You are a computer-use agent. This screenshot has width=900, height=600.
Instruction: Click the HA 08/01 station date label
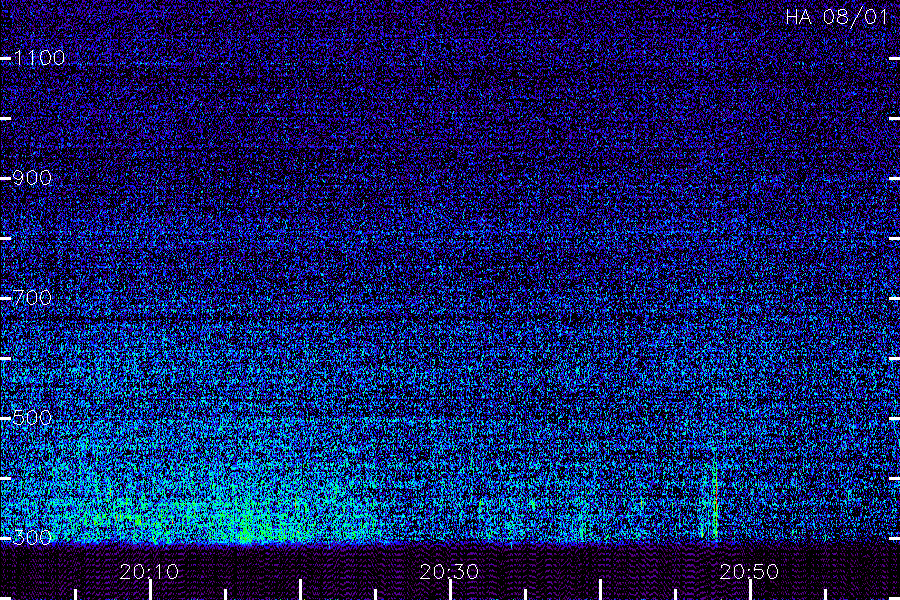pyautogui.click(x=837, y=17)
